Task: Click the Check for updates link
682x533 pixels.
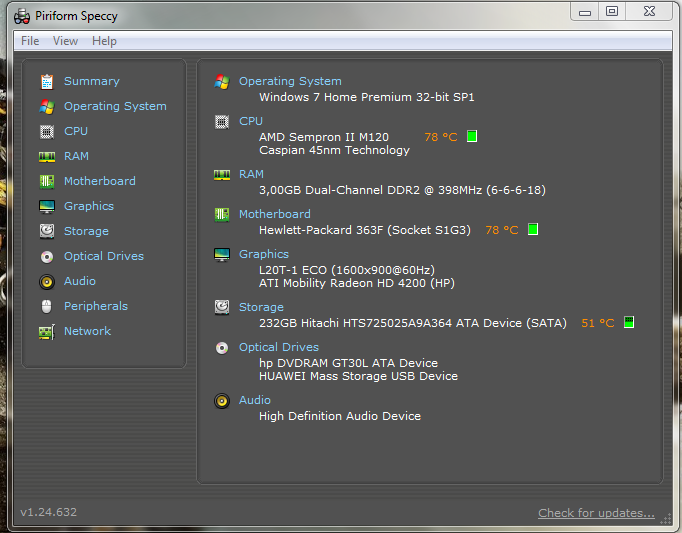Action: [x=596, y=513]
